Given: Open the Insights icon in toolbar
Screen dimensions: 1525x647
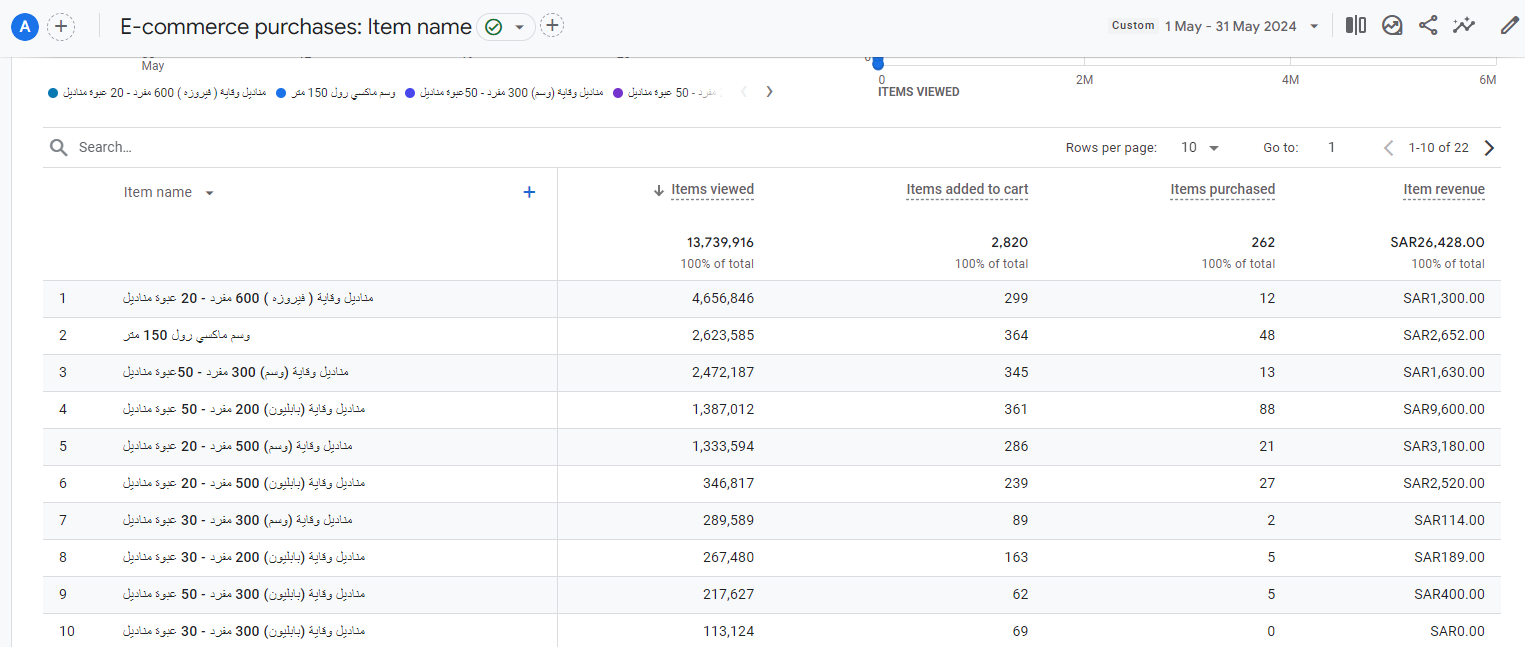Looking at the screenshot, I should pyautogui.click(x=1392, y=26).
